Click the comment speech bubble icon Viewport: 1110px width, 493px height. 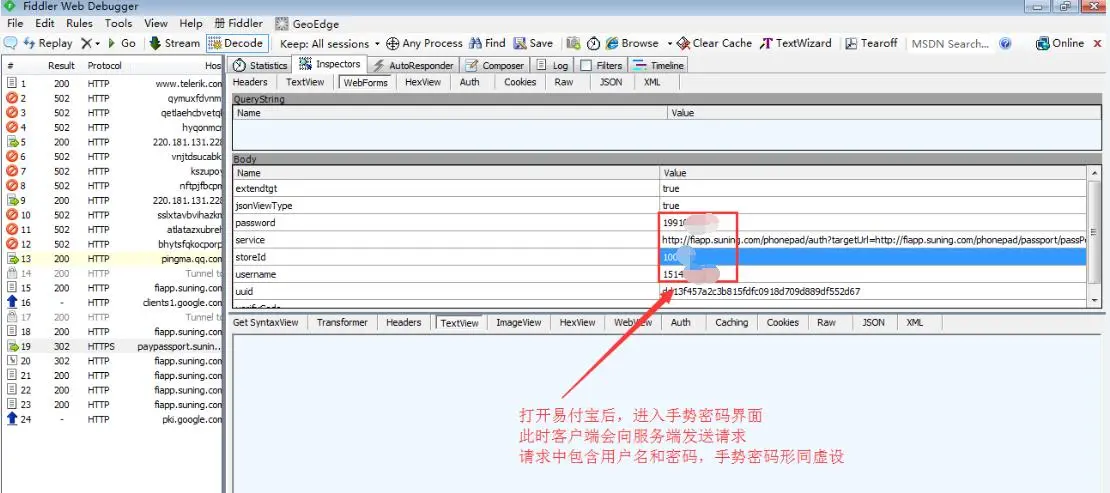(x=10, y=43)
